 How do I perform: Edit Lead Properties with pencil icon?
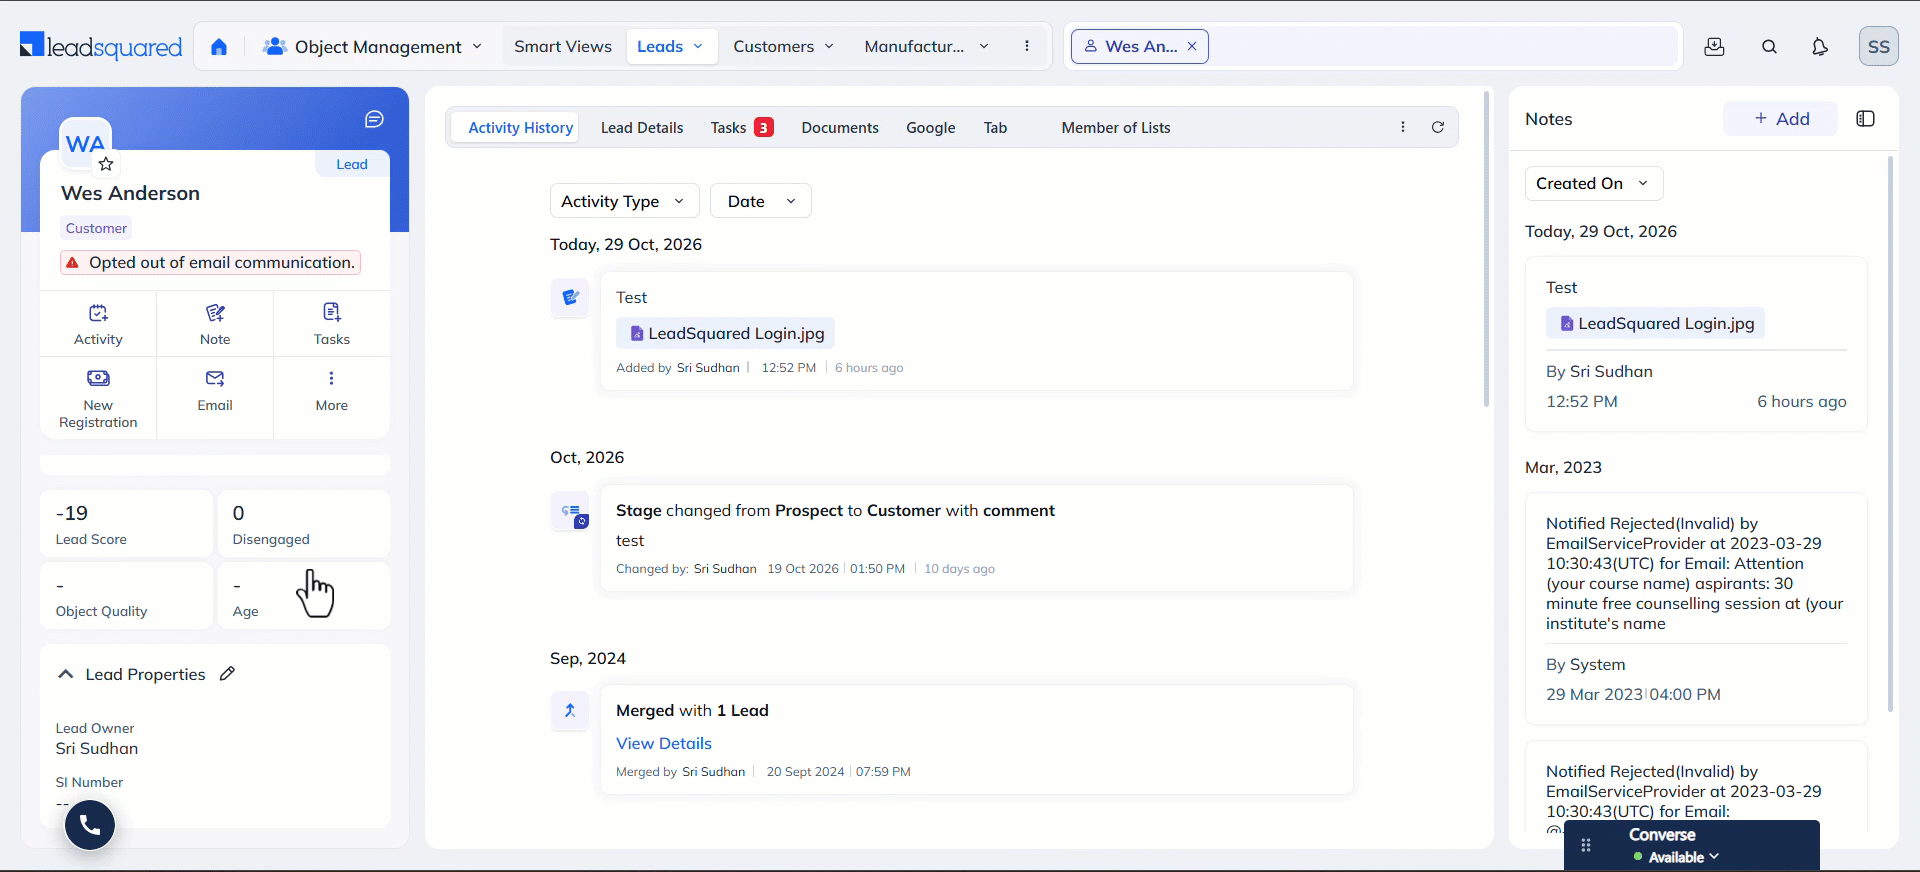tap(228, 674)
